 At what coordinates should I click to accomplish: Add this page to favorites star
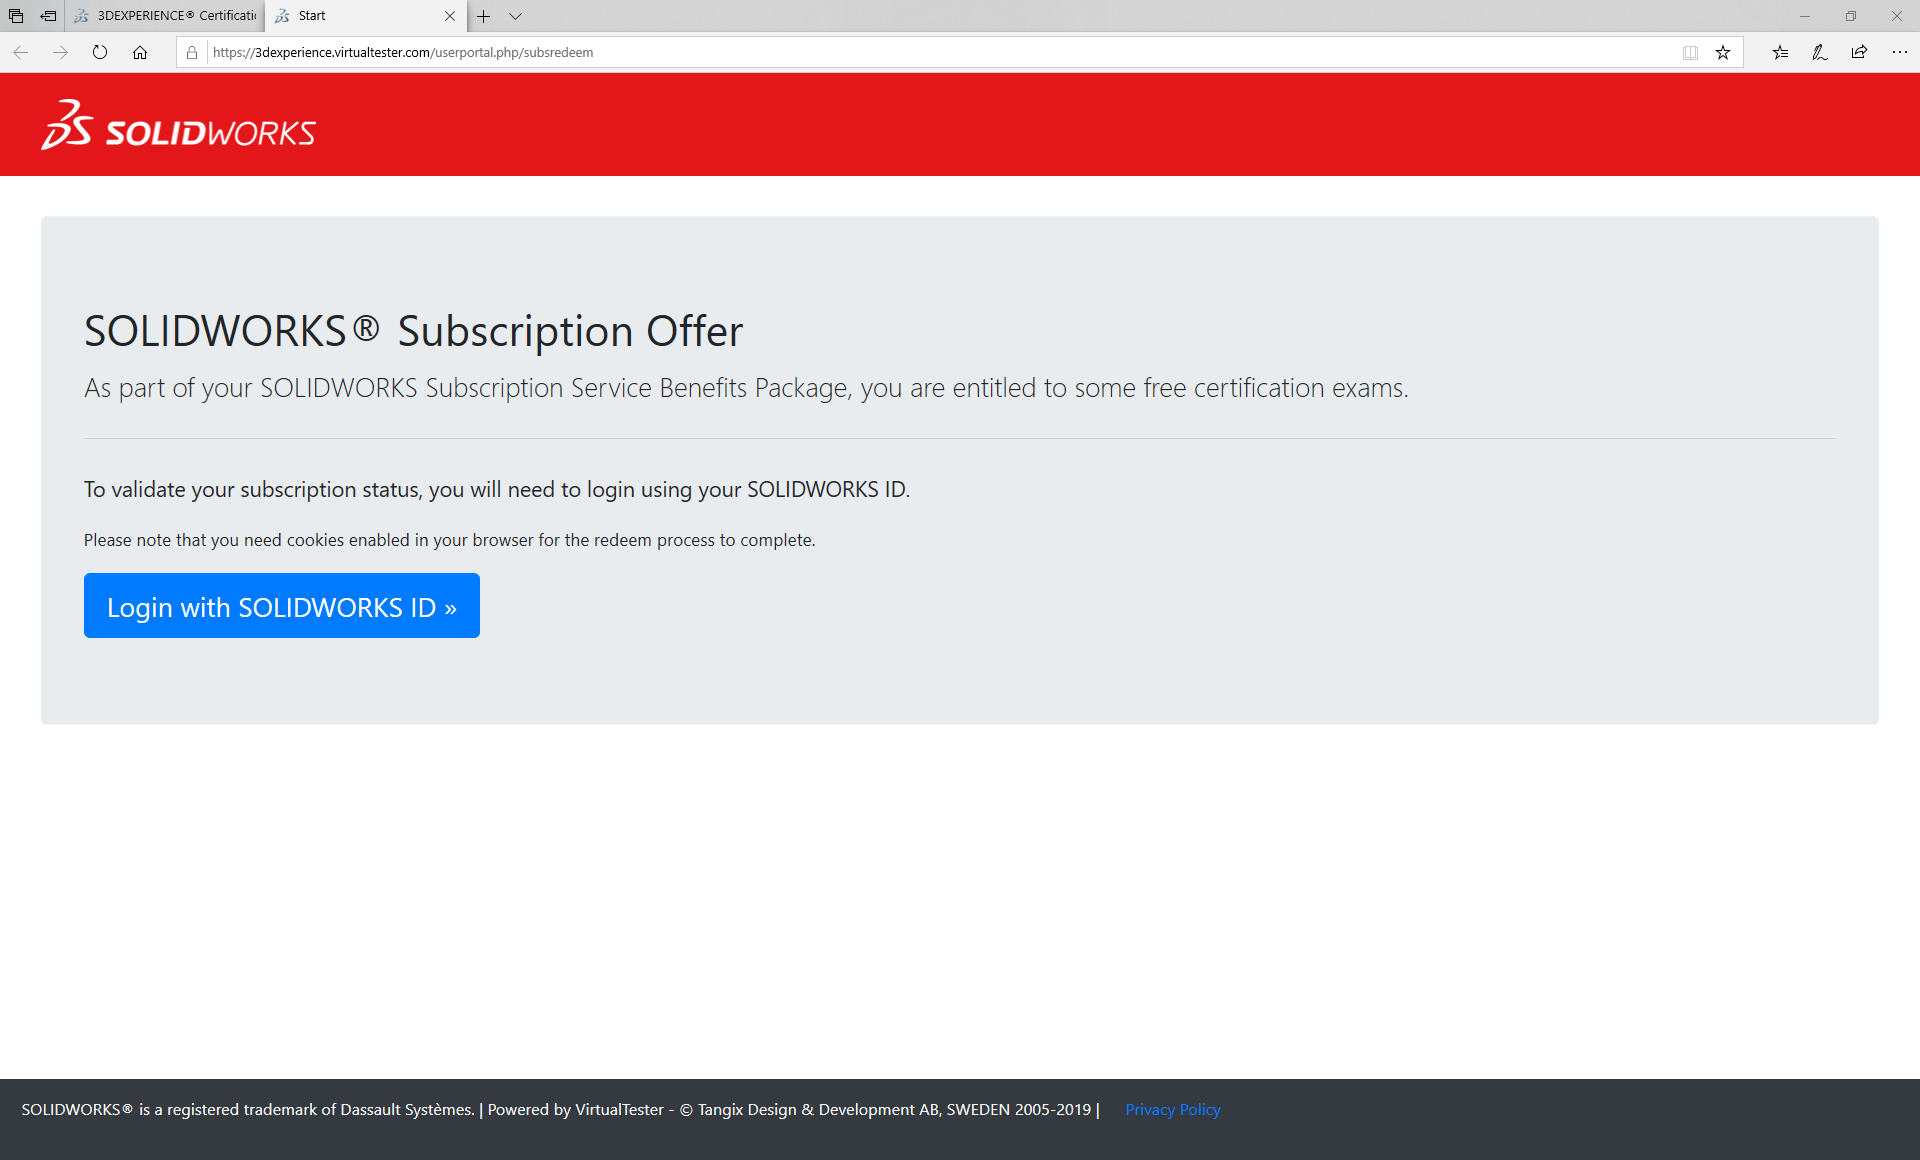click(x=1723, y=52)
